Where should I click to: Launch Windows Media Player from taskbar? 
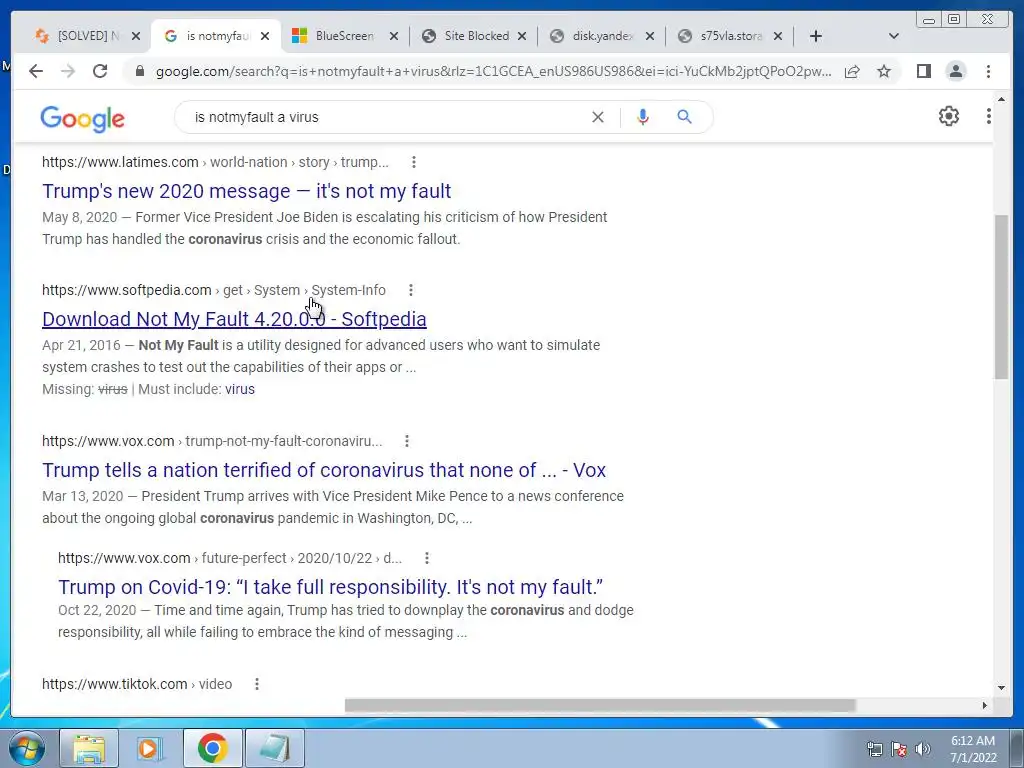[150, 748]
